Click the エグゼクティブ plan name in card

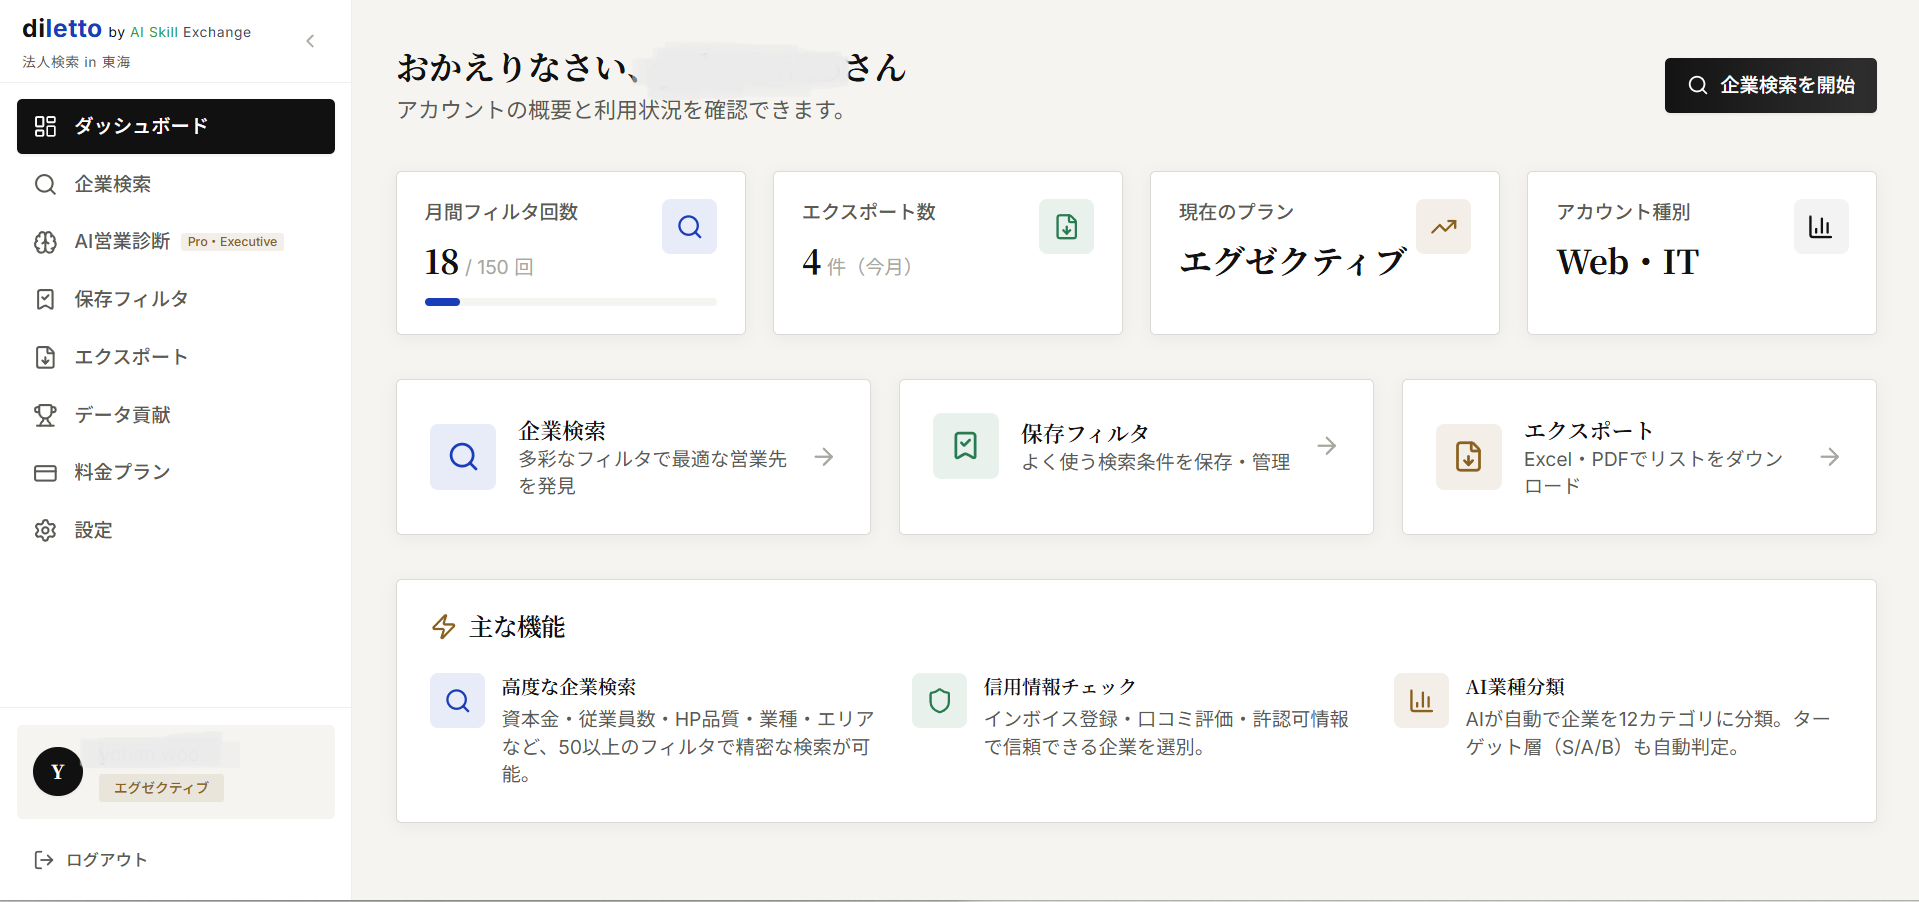(x=1293, y=262)
